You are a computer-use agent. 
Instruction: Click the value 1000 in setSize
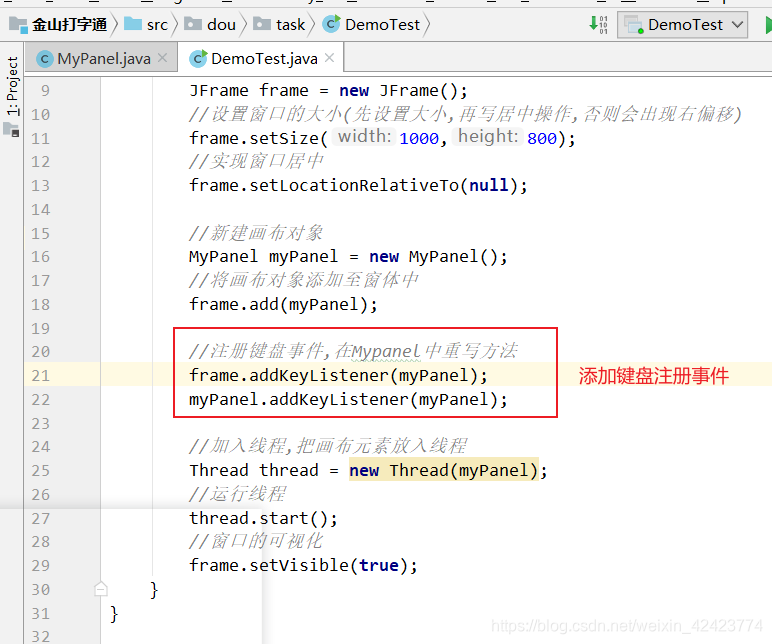419,138
